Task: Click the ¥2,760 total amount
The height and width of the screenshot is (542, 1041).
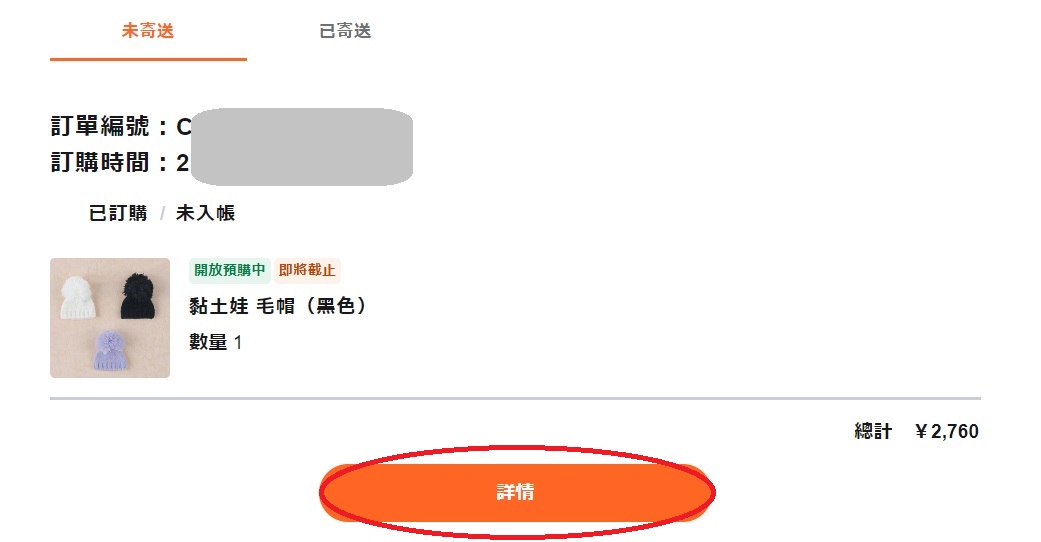Action: [947, 432]
